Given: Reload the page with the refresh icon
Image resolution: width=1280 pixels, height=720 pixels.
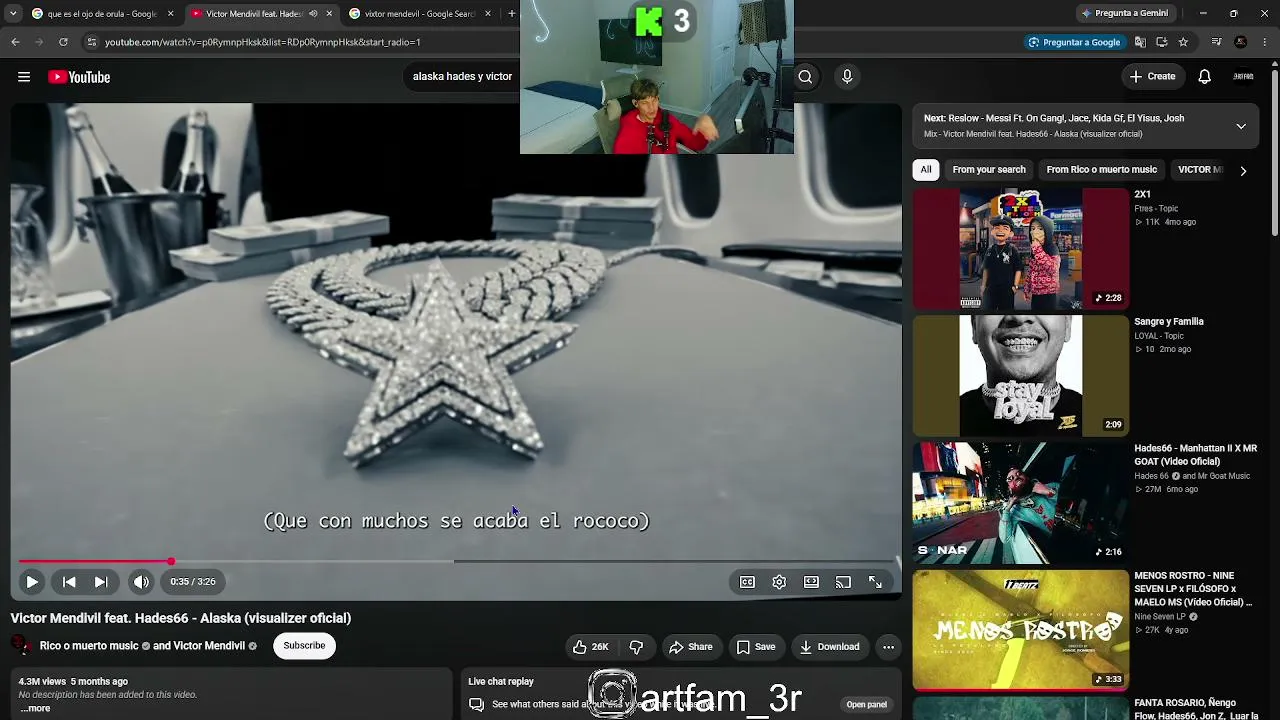Looking at the screenshot, I should pos(63,42).
